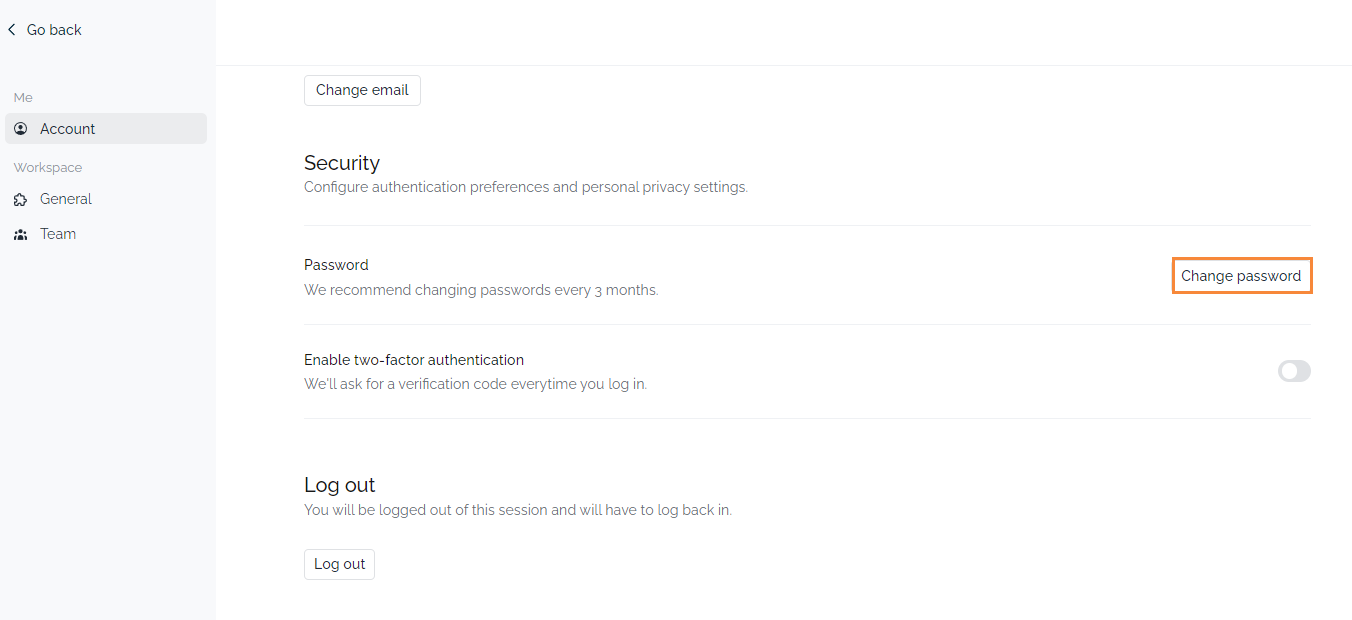Open the General workspace settings label
1352x620 pixels.
tap(66, 199)
